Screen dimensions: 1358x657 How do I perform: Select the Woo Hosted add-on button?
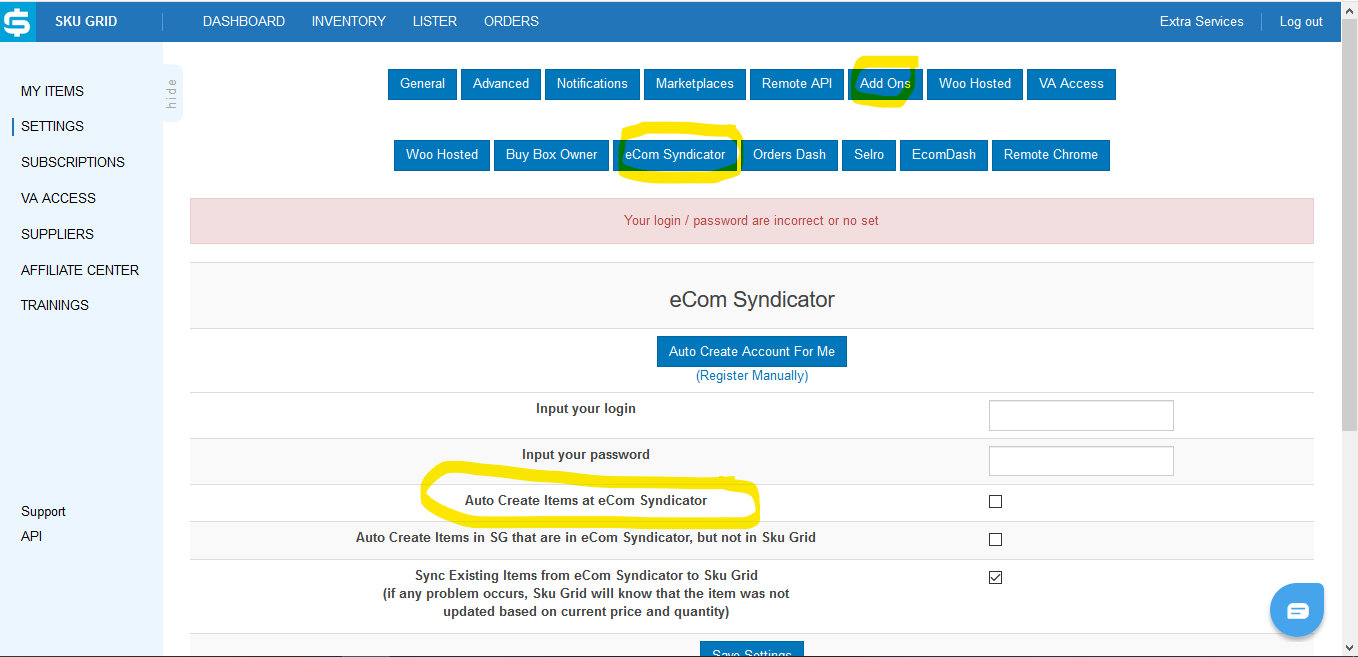442,155
